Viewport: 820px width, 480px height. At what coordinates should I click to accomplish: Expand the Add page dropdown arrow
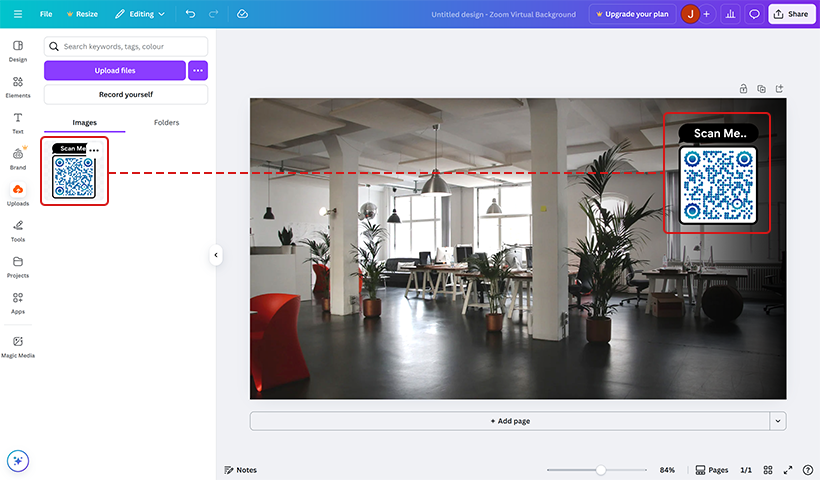tap(778, 421)
